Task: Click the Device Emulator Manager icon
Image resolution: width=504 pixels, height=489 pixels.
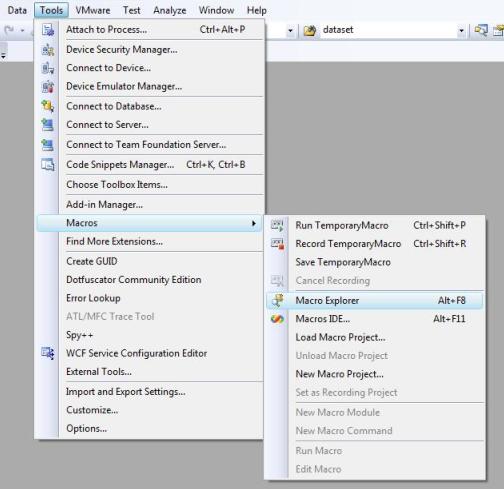Action: coord(48,87)
